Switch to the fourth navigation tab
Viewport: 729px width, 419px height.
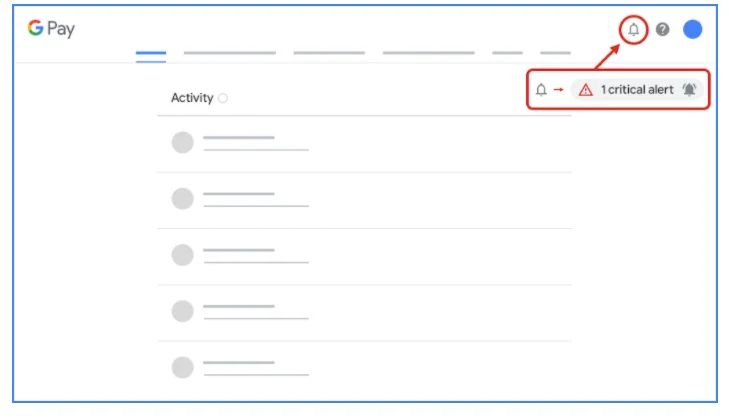coord(428,53)
